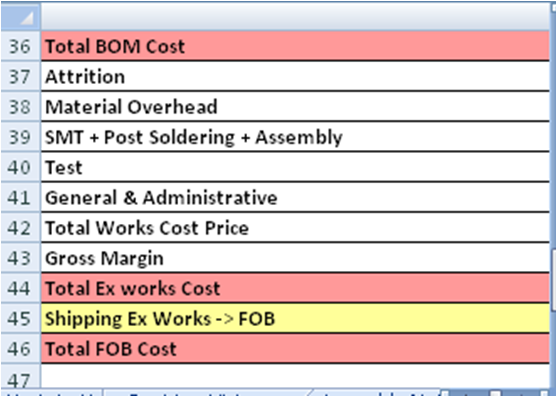Select row header 45

pyautogui.click(x=20, y=318)
